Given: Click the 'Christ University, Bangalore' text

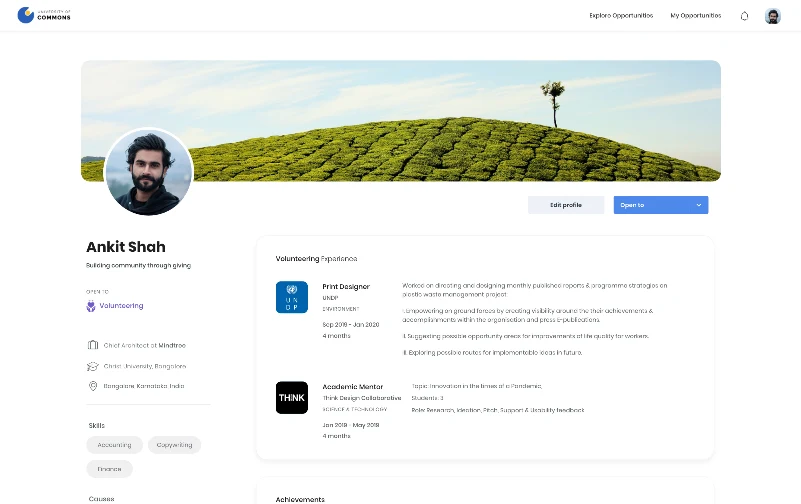Looking at the screenshot, I should [145, 366].
